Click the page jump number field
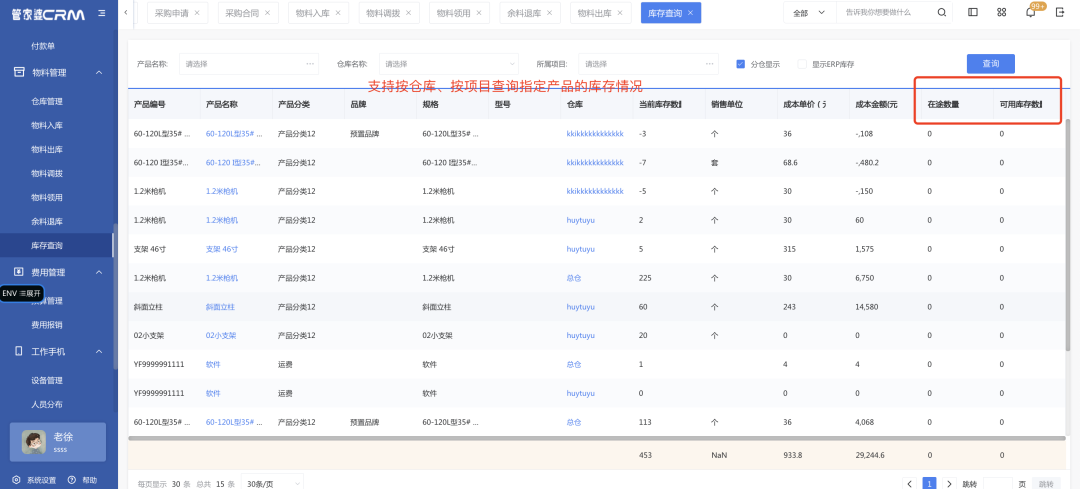This screenshot has width=1080, height=489. (997, 484)
